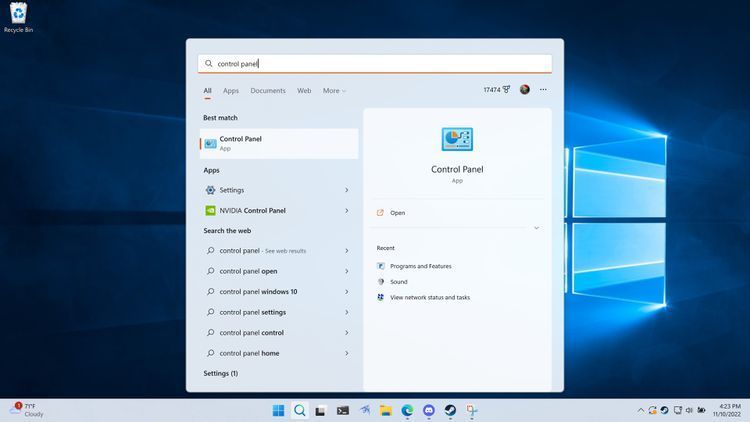Open Discord from the taskbar
The image size is (750, 422).
[x=429, y=410]
